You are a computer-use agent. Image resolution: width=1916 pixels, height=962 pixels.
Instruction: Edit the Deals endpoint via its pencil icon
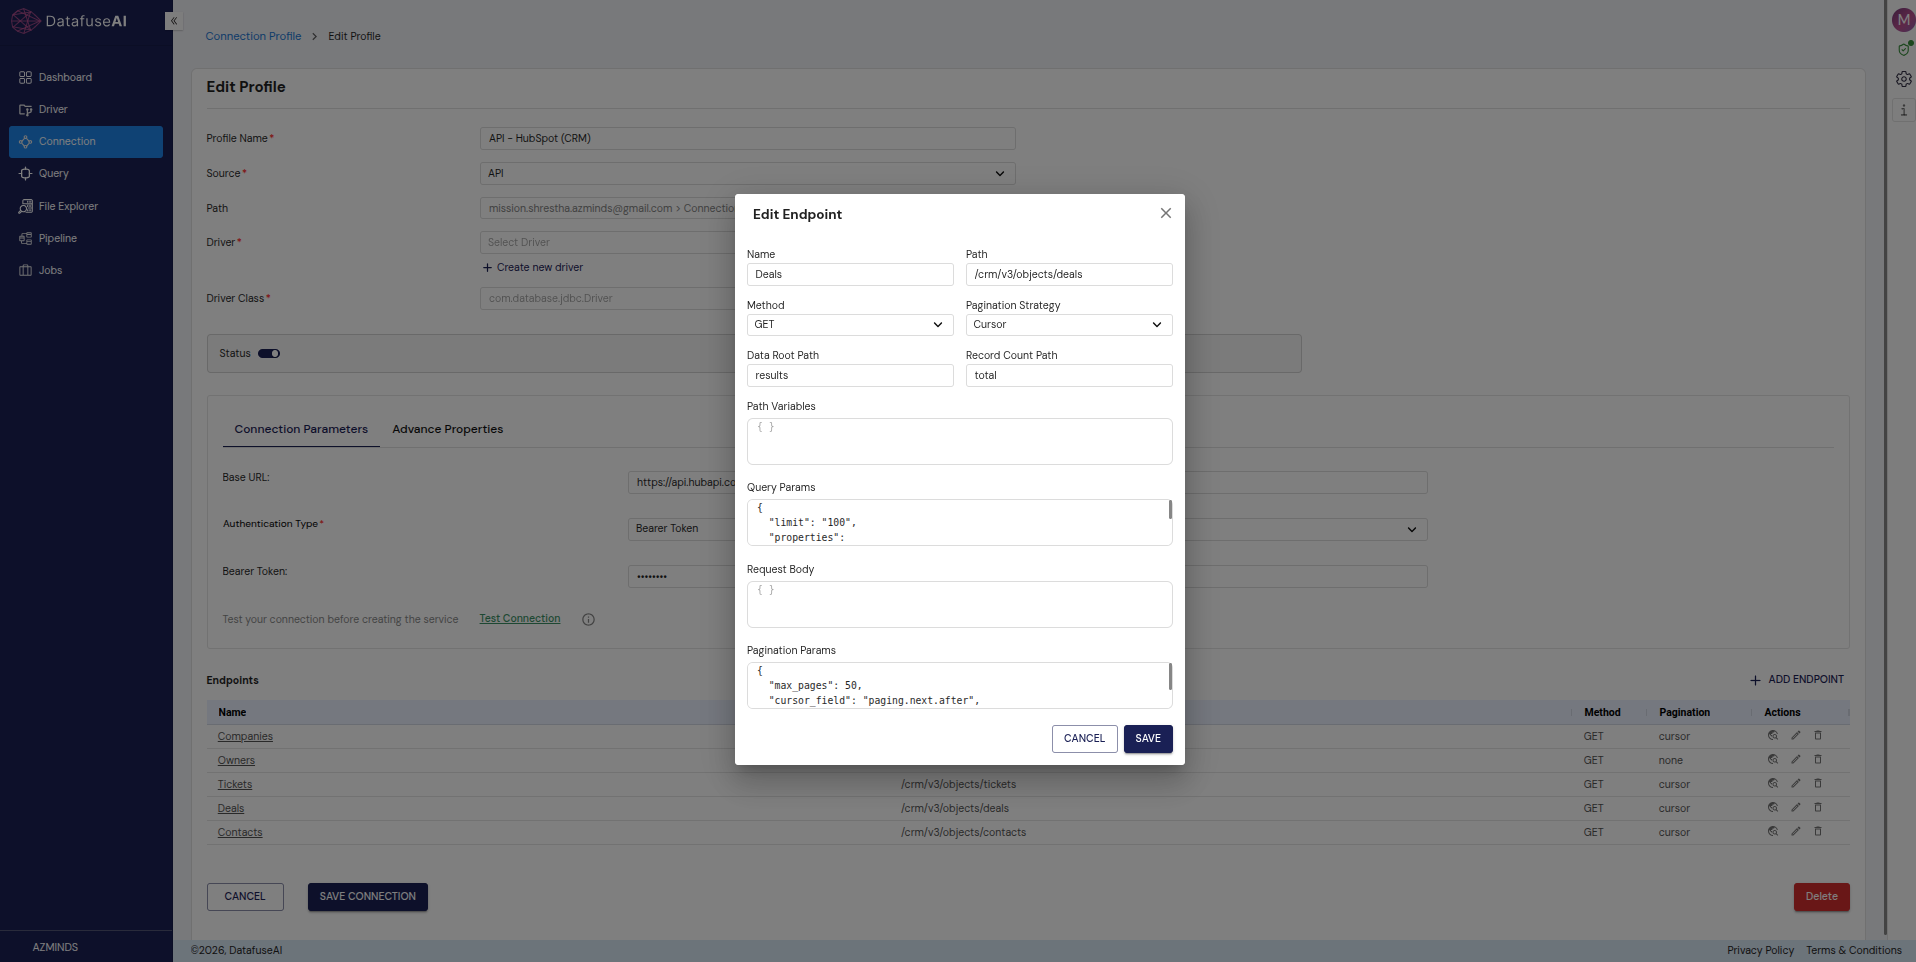tap(1796, 808)
